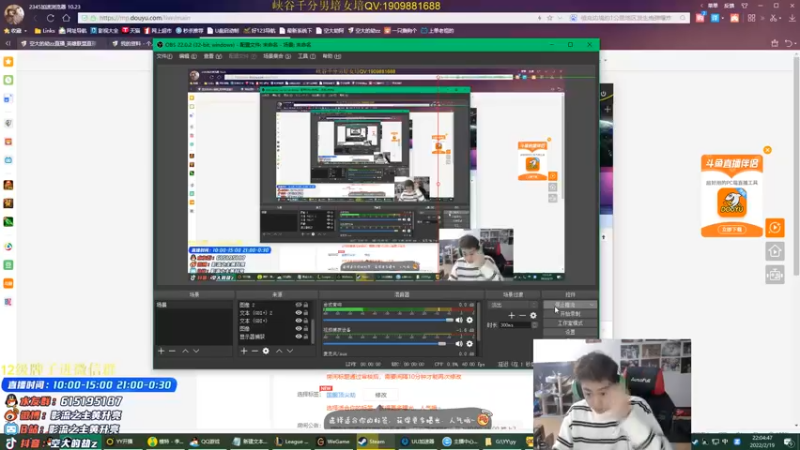
Task: Toggle the lock on 文本 (GDI+) 2 source
Action: (306, 313)
